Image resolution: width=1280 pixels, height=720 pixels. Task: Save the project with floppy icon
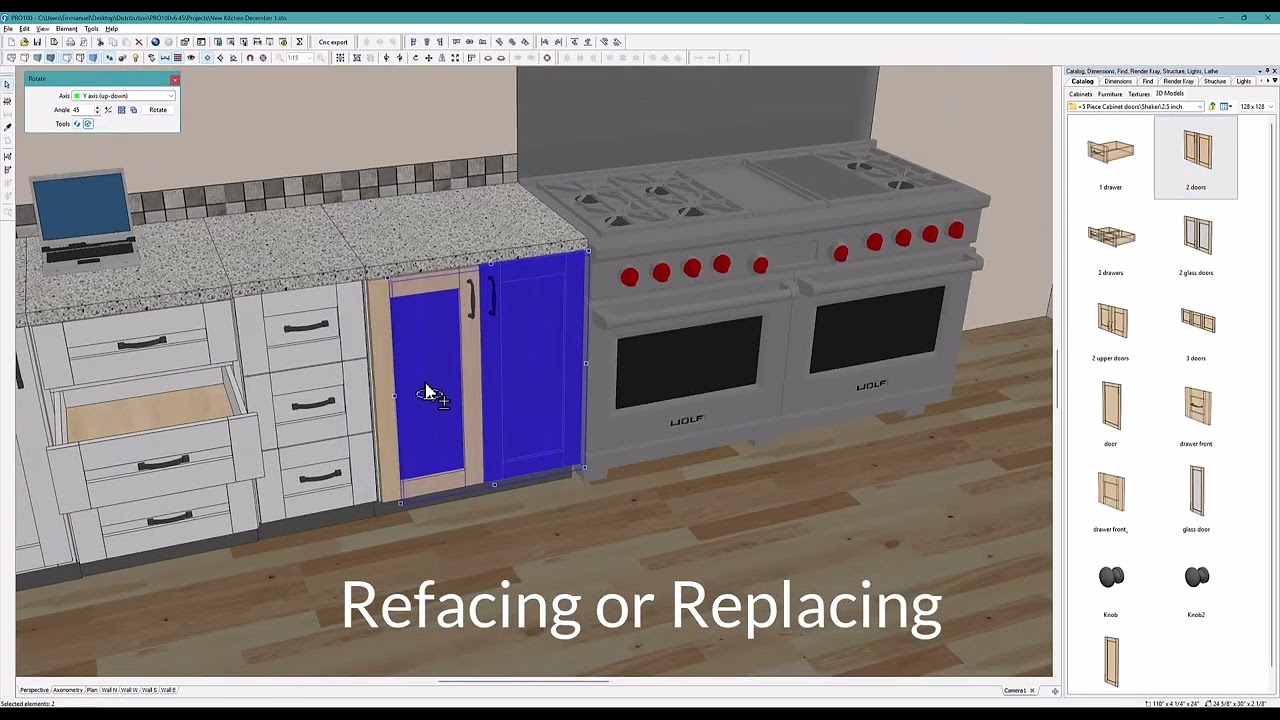pyautogui.click(x=37, y=42)
